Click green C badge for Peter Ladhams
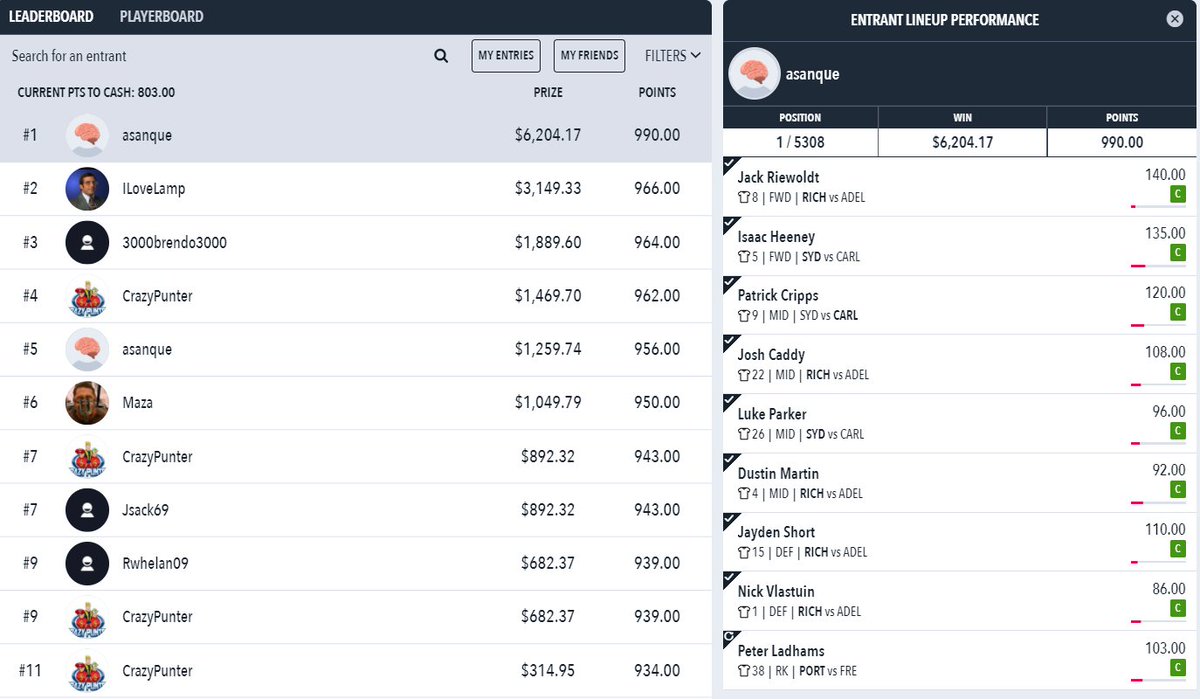Viewport: 1200px width, 699px height. (x=1178, y=668)
